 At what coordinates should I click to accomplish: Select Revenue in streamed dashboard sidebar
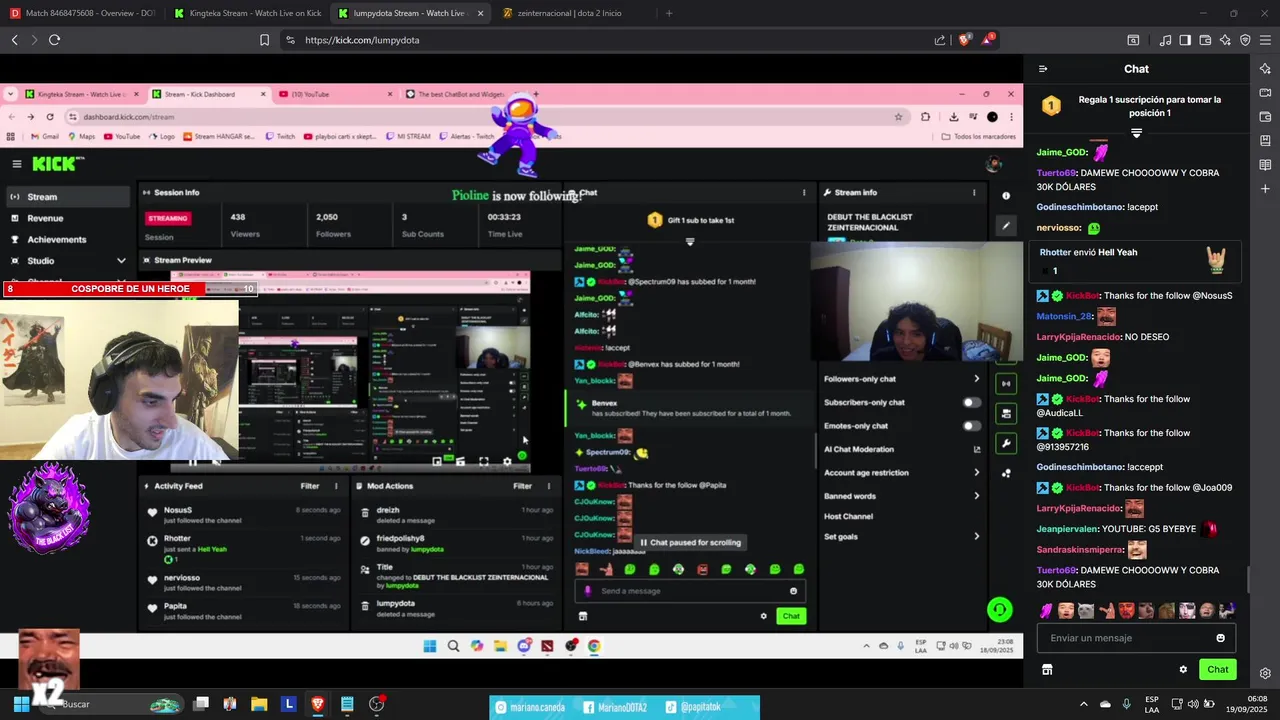(45, 218)
